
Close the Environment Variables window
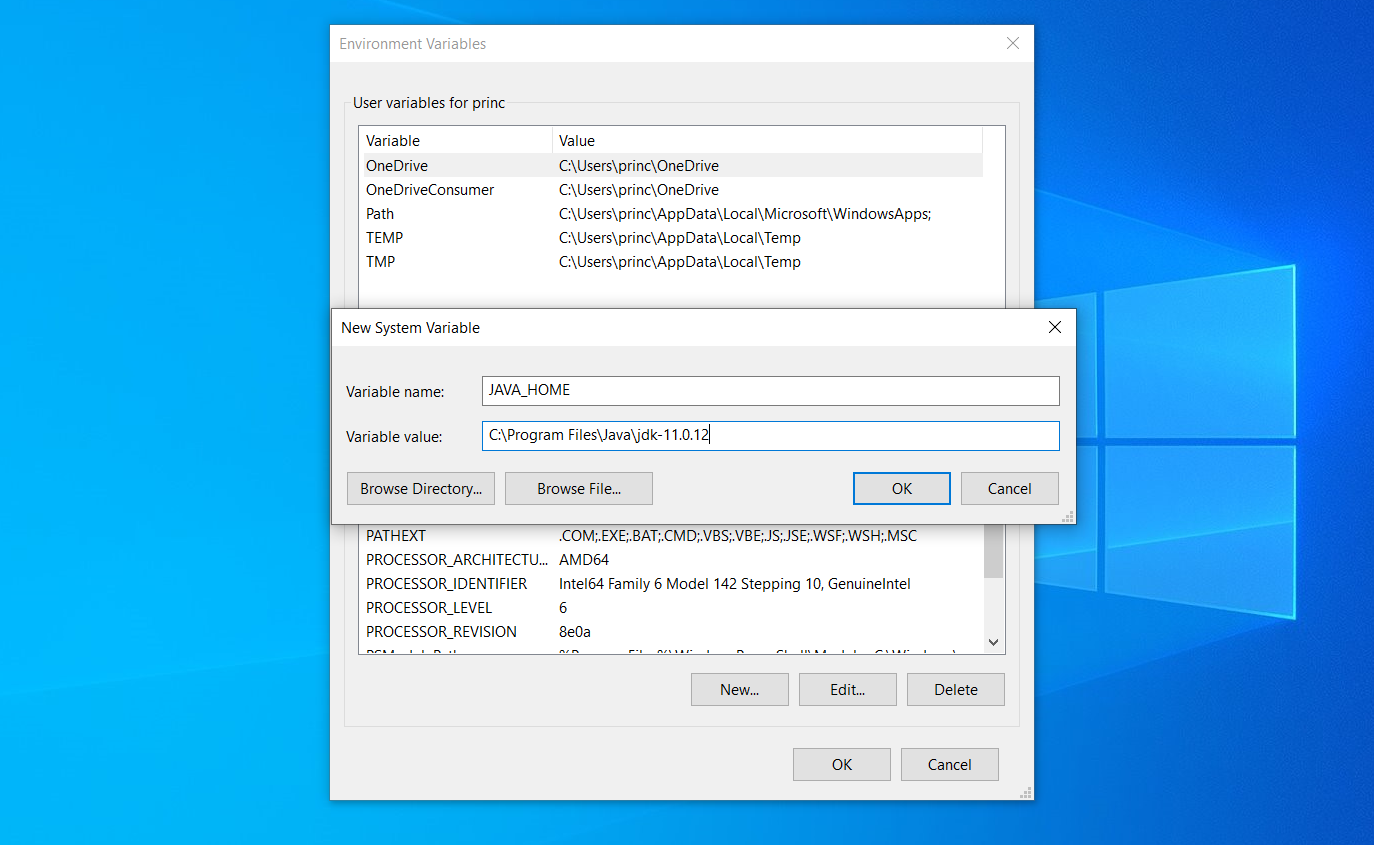1013,44
